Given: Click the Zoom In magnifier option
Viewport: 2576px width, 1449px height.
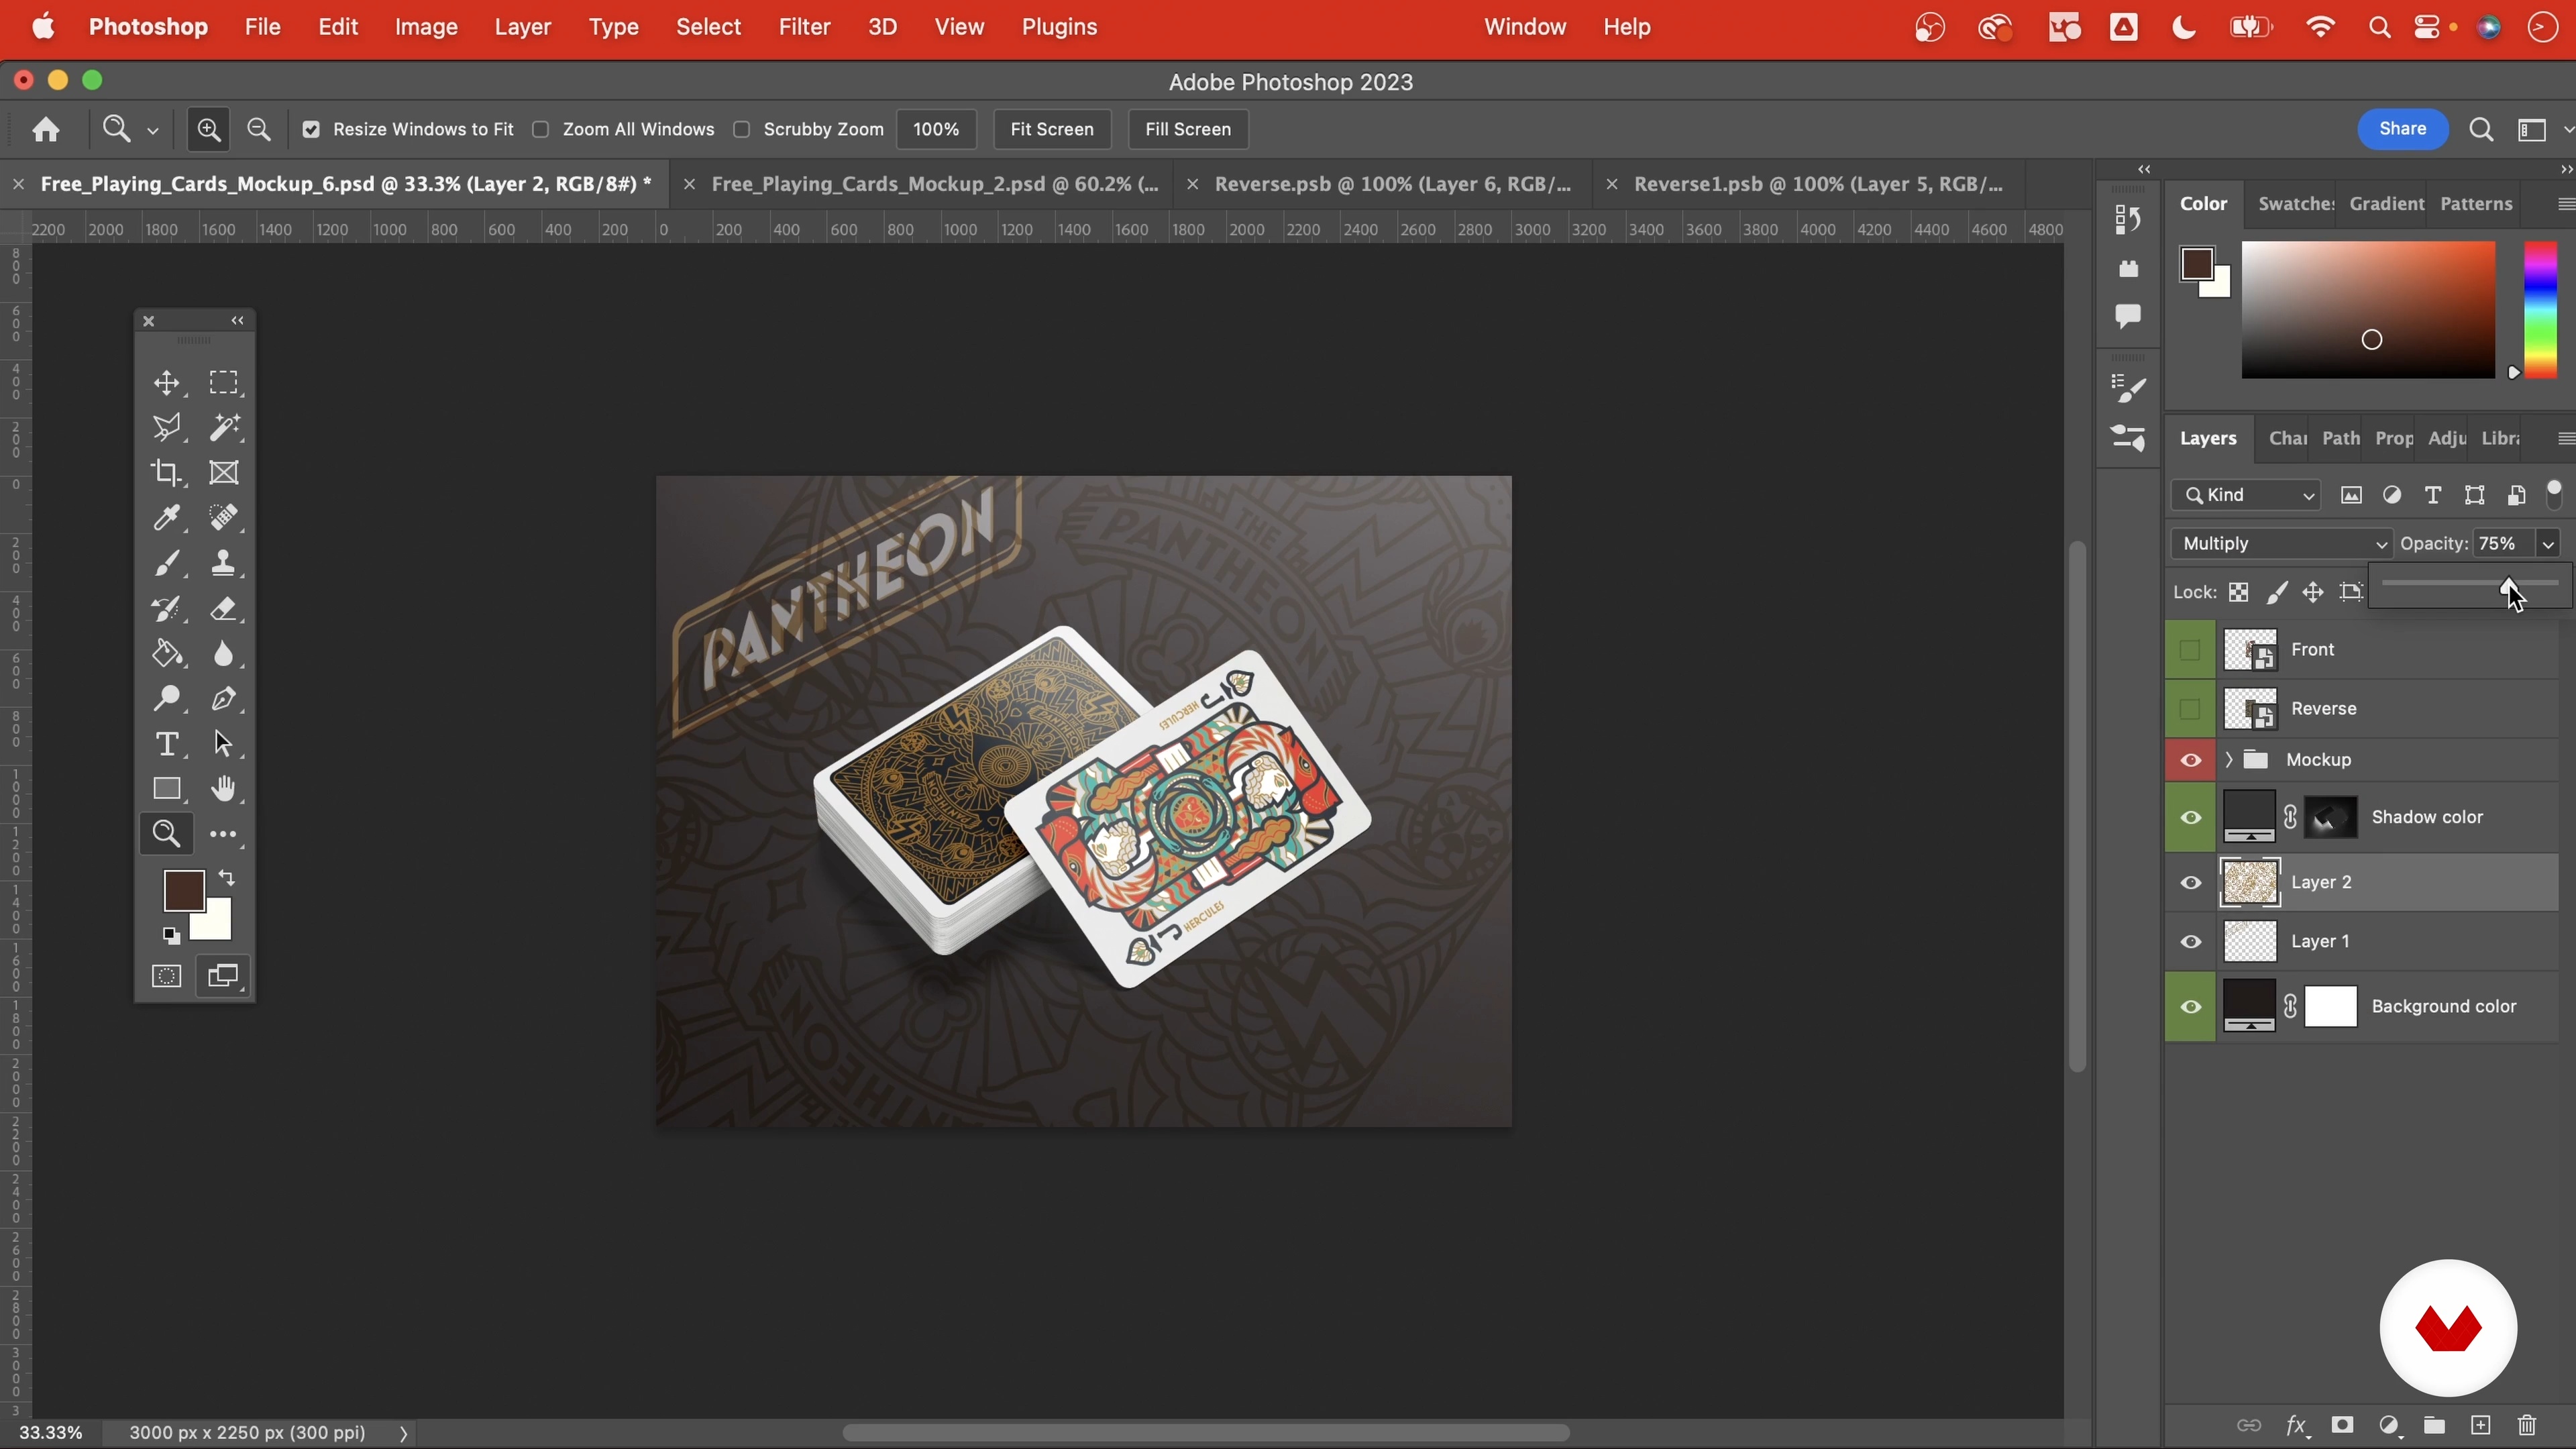Looking at the screenshot, I should click(x=209, y=129).
